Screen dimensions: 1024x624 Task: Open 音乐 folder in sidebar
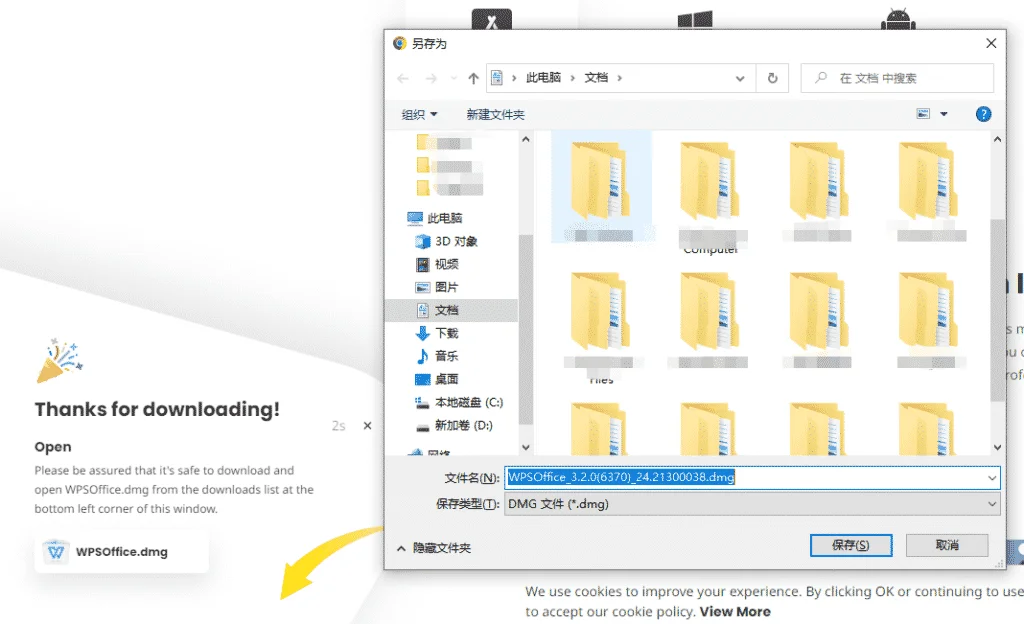point(446,356)
